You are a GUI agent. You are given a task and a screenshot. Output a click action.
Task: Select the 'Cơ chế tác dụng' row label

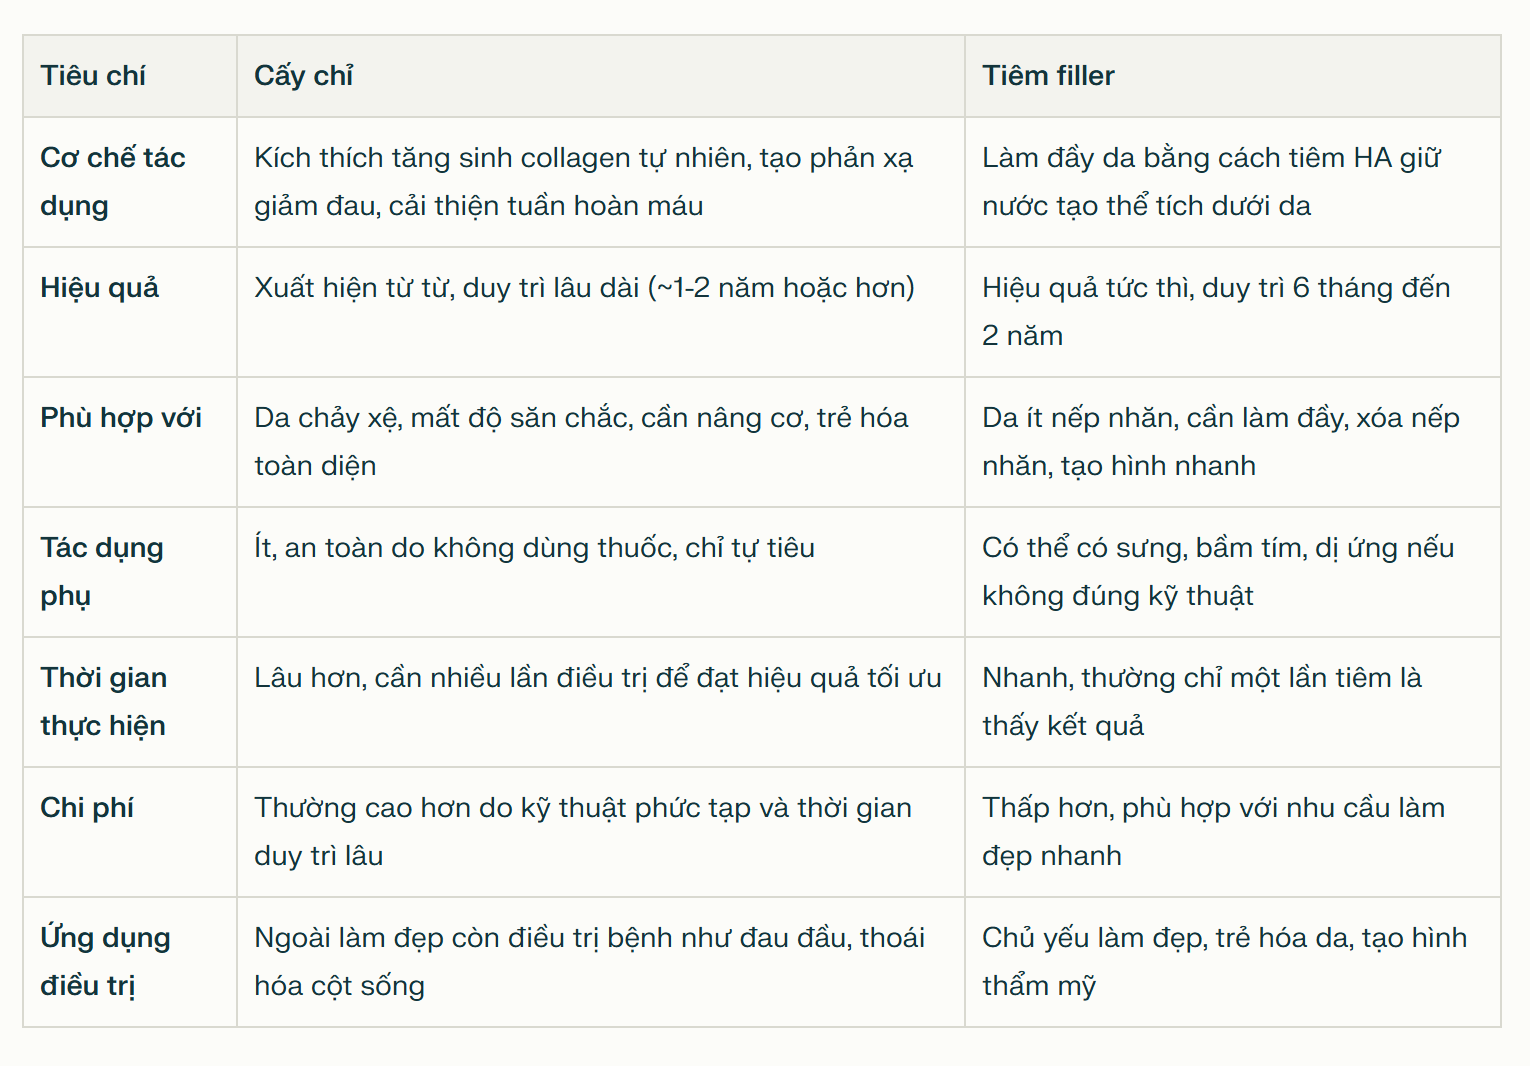112,181
